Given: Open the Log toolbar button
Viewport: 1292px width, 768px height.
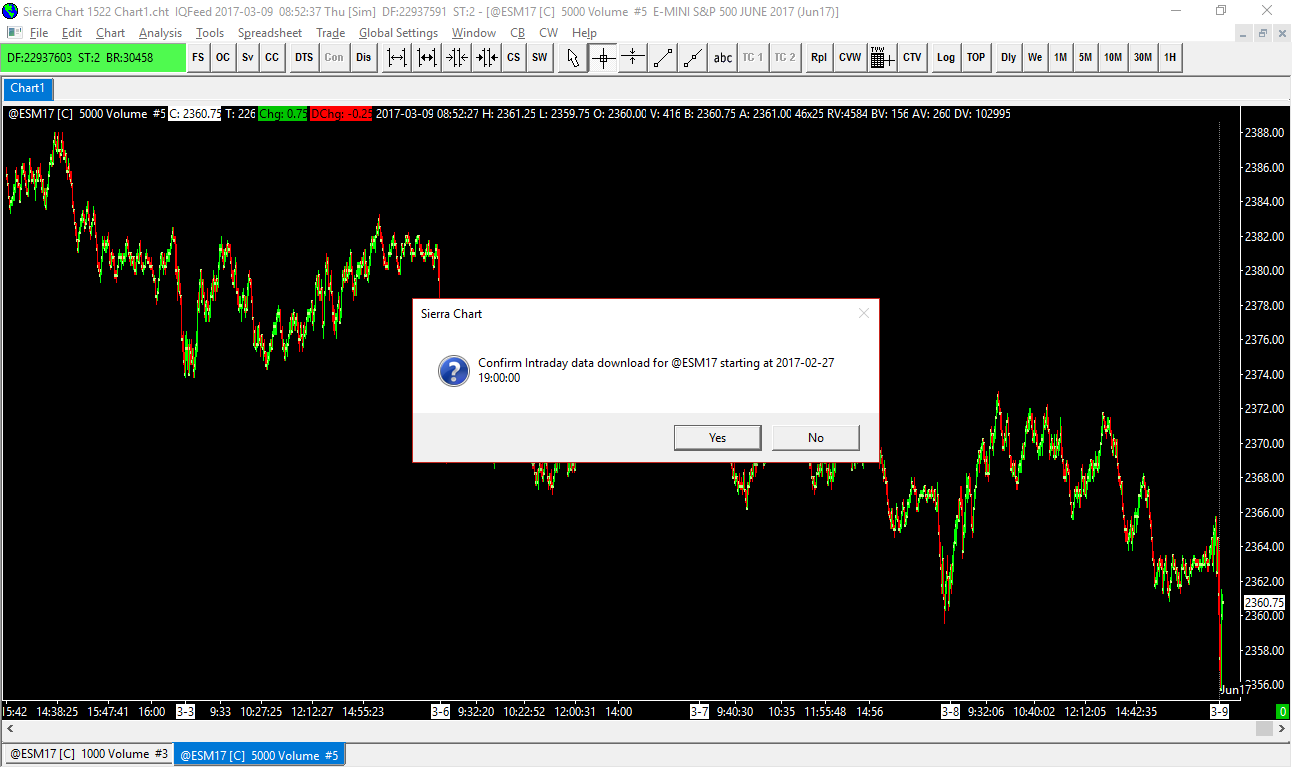Looking at the screenshot, I should click(946, 58).
